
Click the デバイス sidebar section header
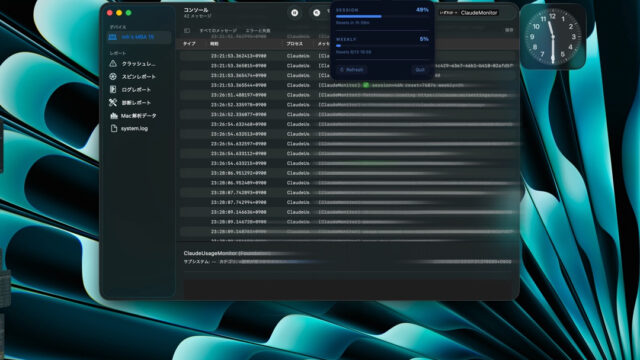118,27
